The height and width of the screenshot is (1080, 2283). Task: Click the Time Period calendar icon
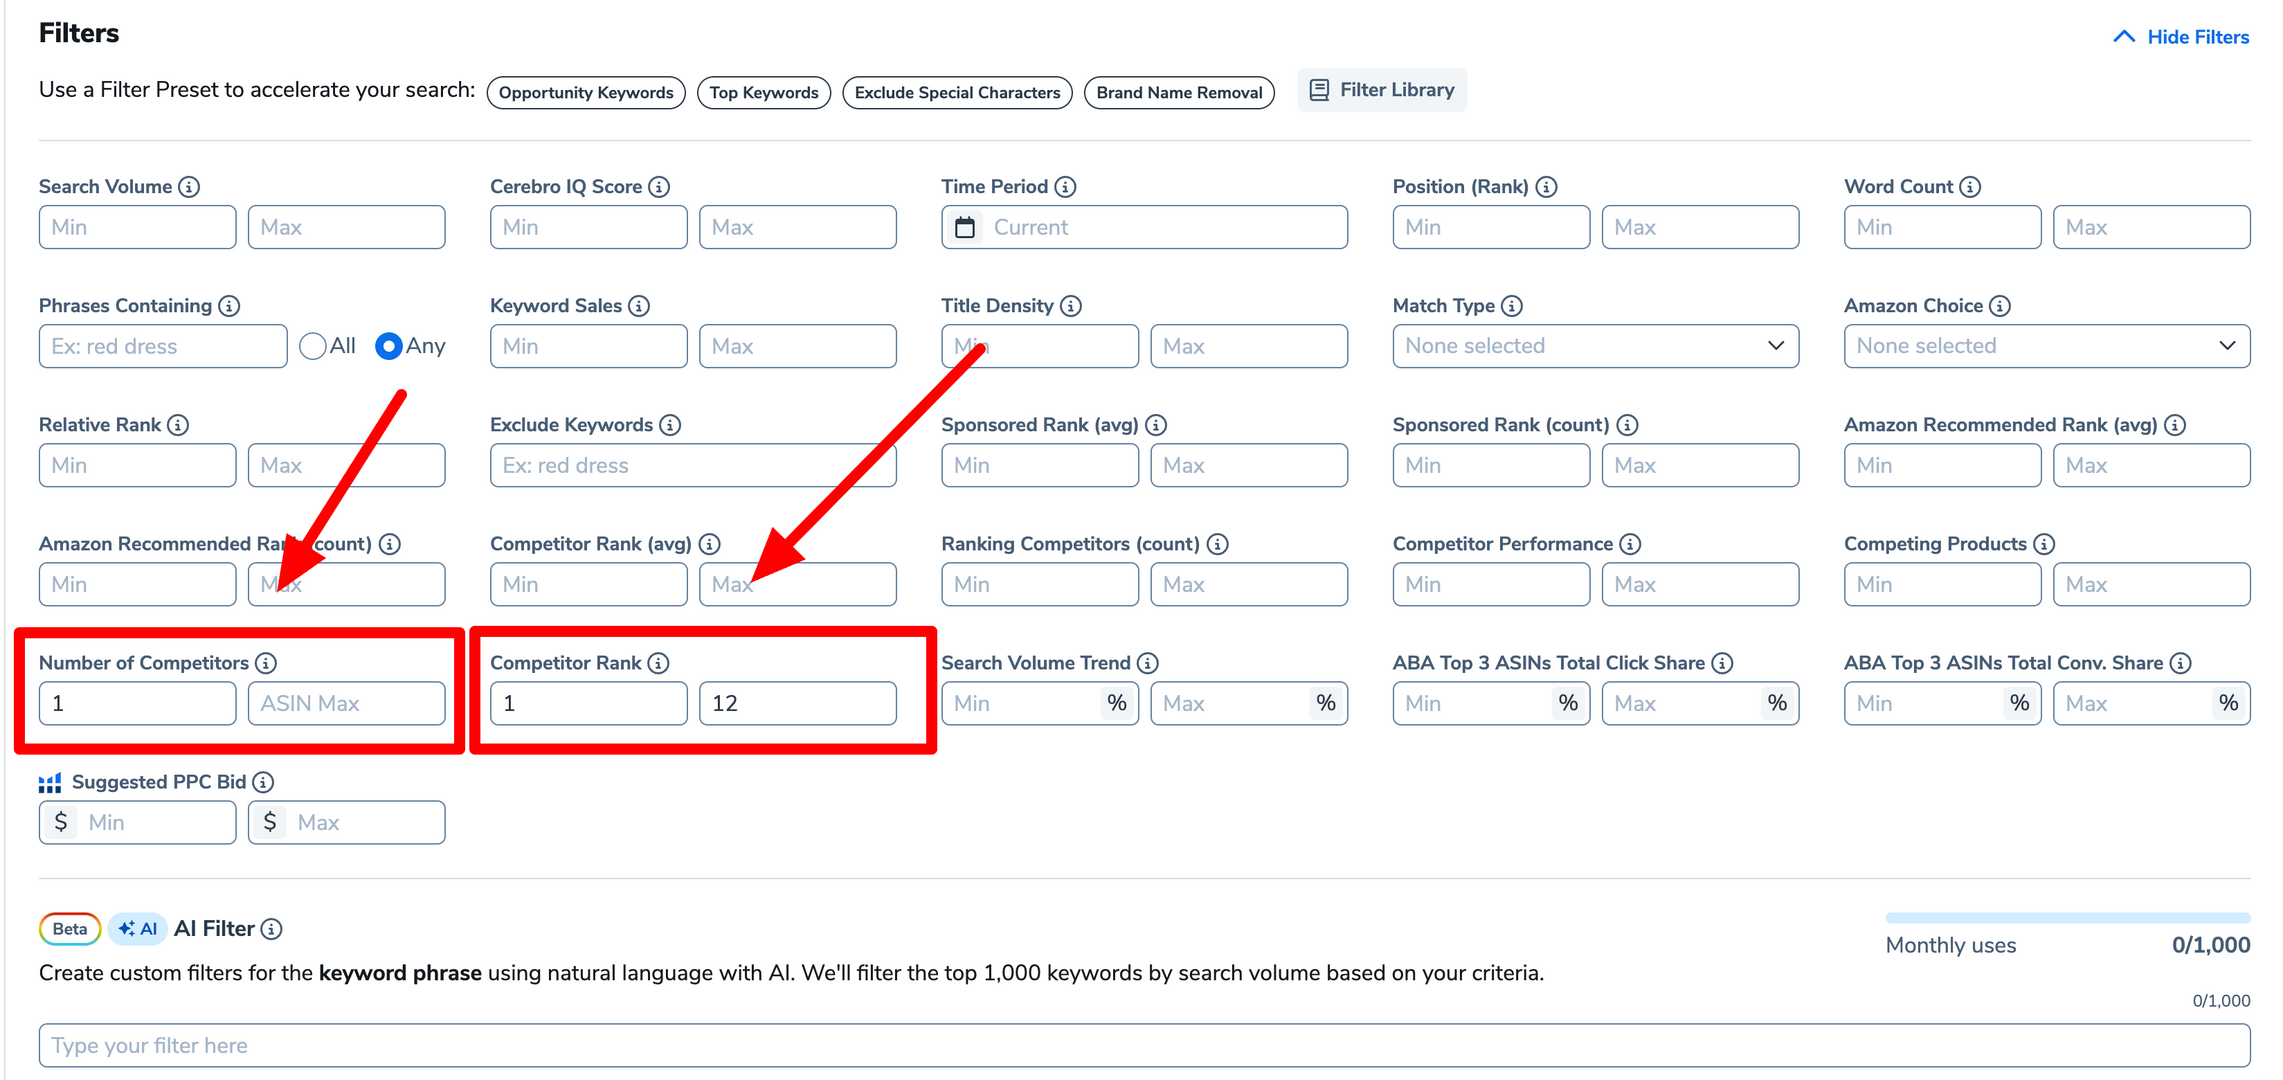[x=965, y=228]
